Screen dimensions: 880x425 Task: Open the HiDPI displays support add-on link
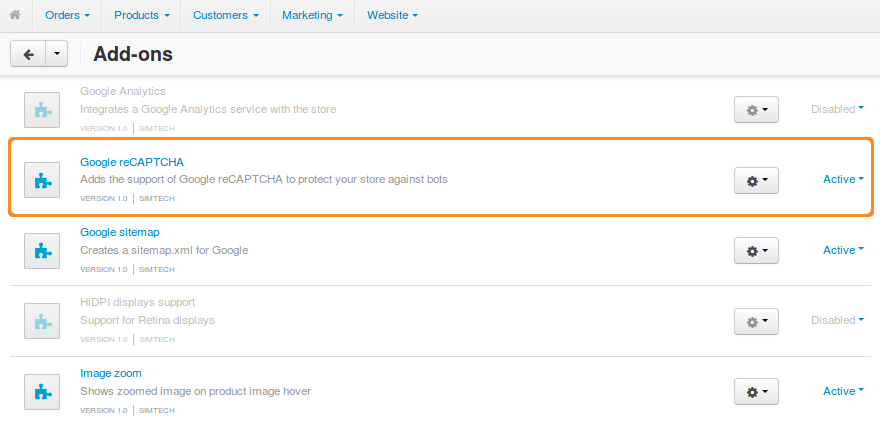pos(138,302)
